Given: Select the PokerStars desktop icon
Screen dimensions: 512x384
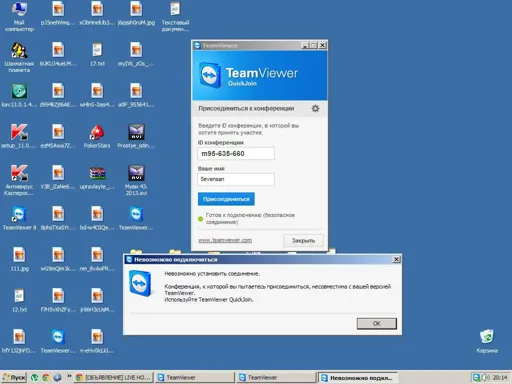Looking at the screenshot, I should click(x=97, y=136).
